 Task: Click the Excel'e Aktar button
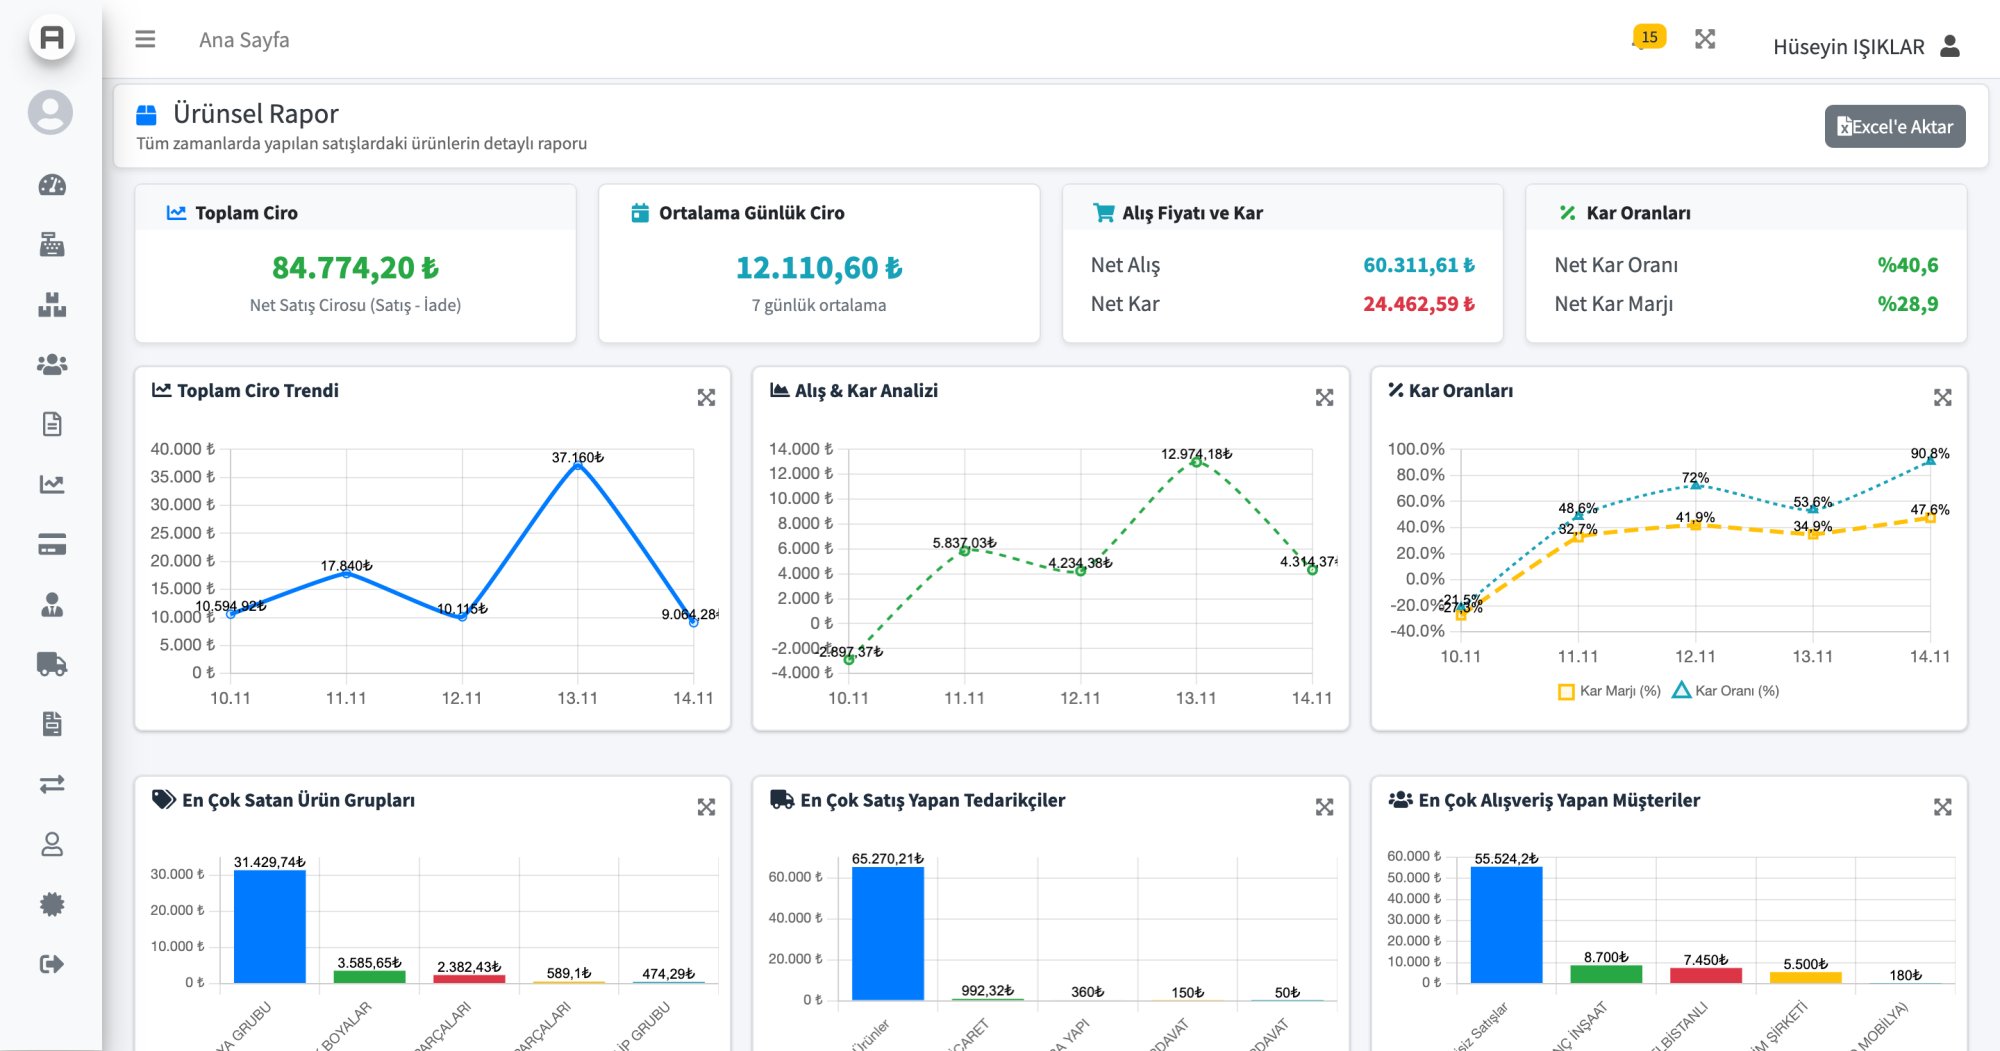[x=1894, y=127]
